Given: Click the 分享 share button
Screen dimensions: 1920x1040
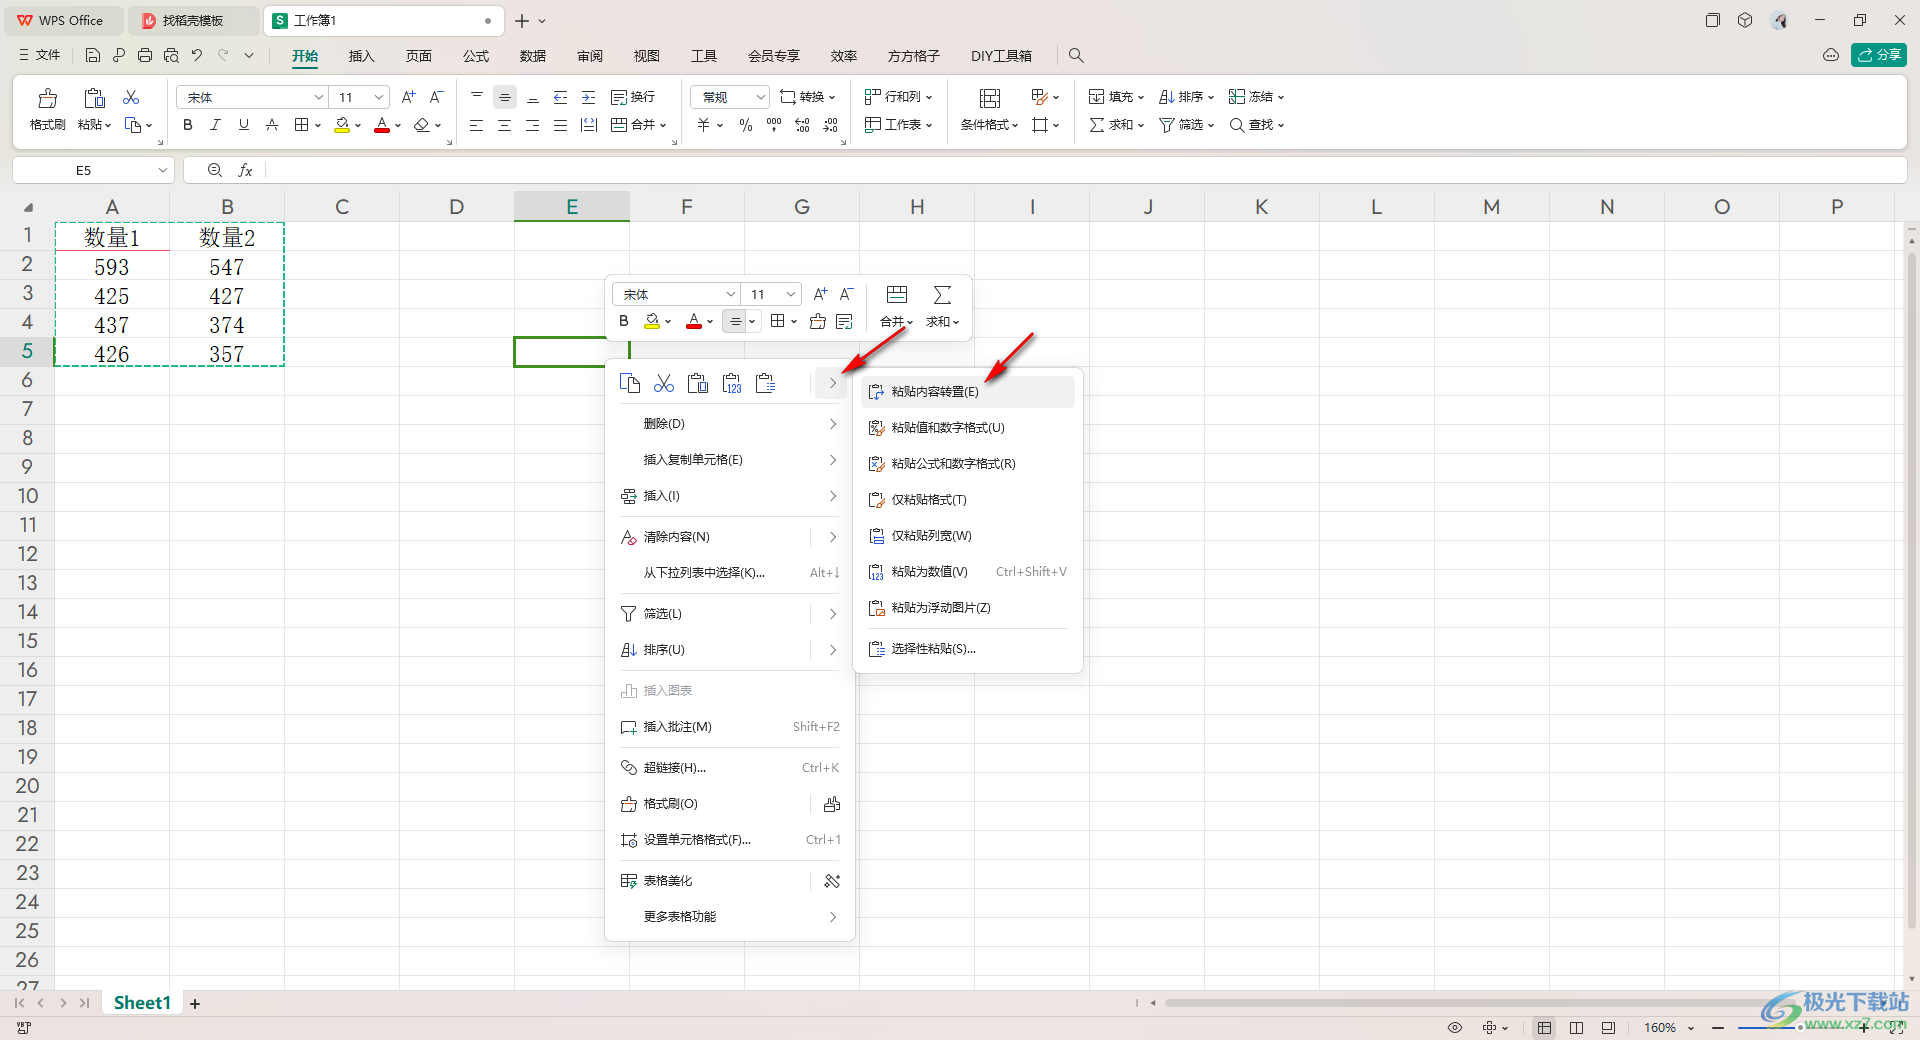Looking at the screenshot, I should point(1879,55).
